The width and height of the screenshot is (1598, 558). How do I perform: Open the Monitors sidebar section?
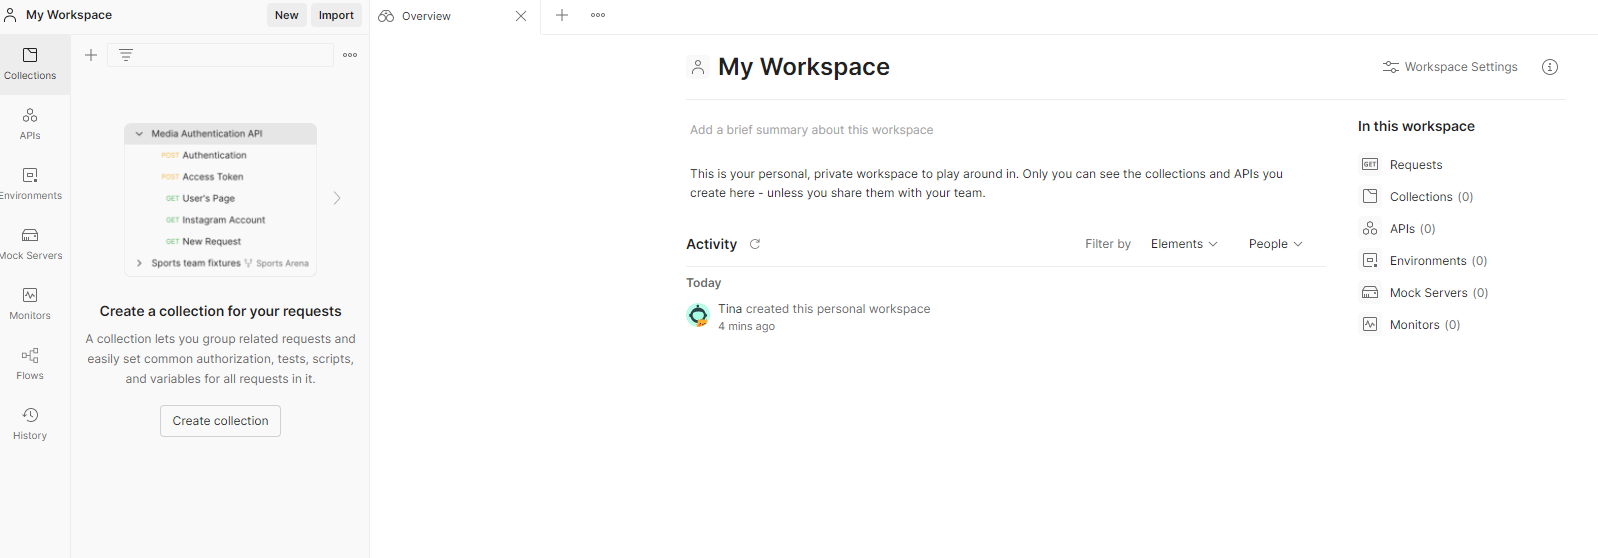click(30, 304)
